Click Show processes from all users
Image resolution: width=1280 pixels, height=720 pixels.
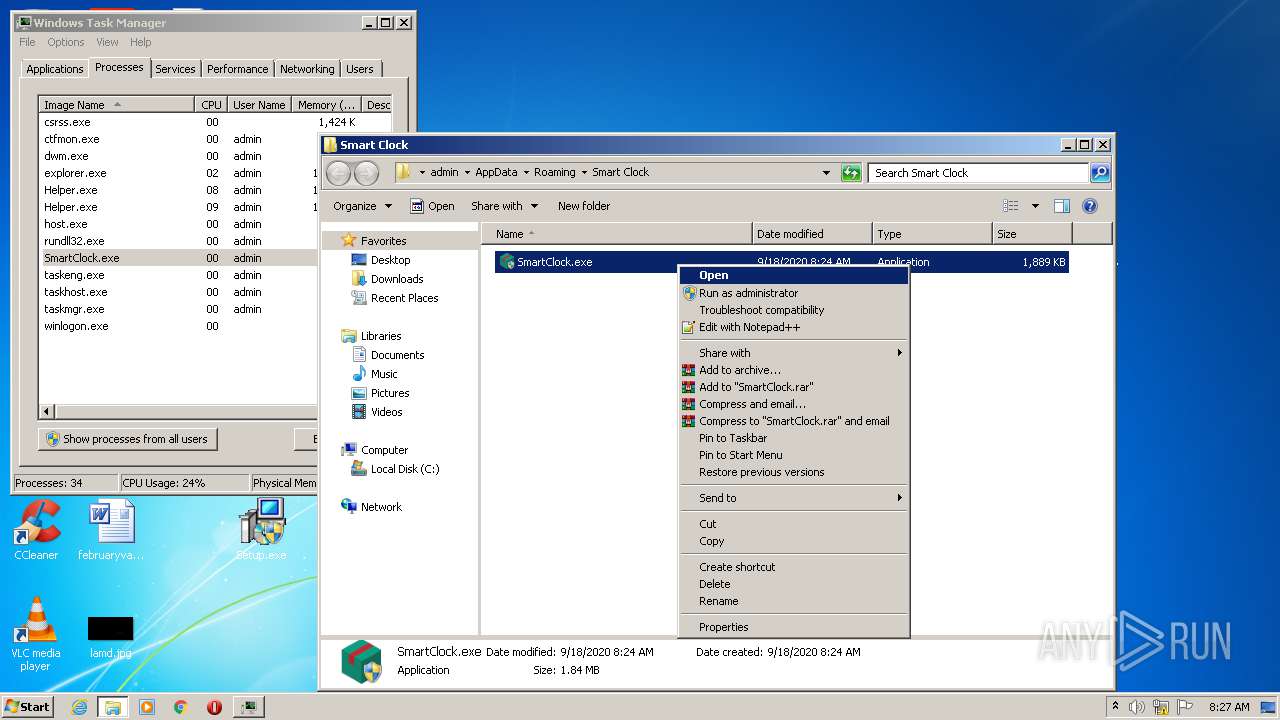point(127,439)
